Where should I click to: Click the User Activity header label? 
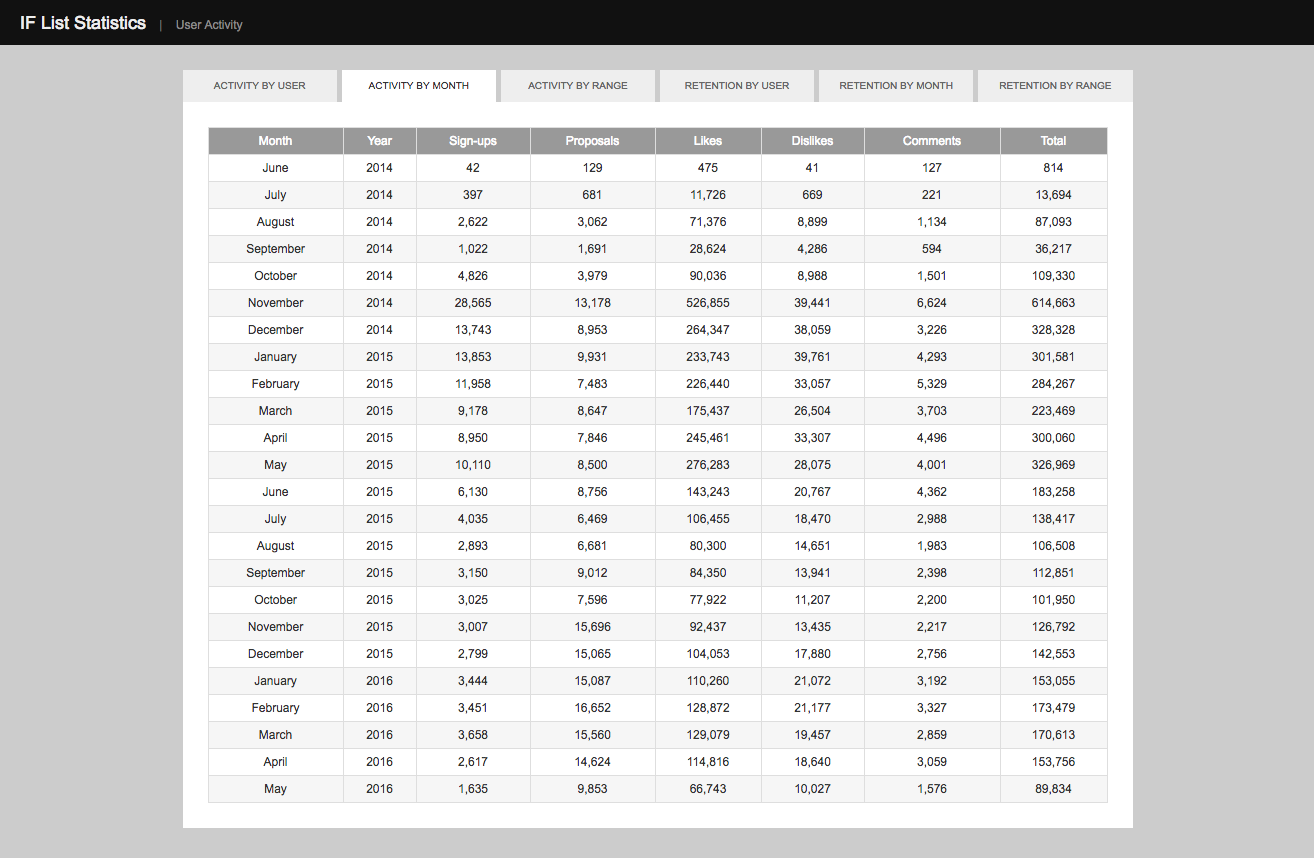coord(209,25)
